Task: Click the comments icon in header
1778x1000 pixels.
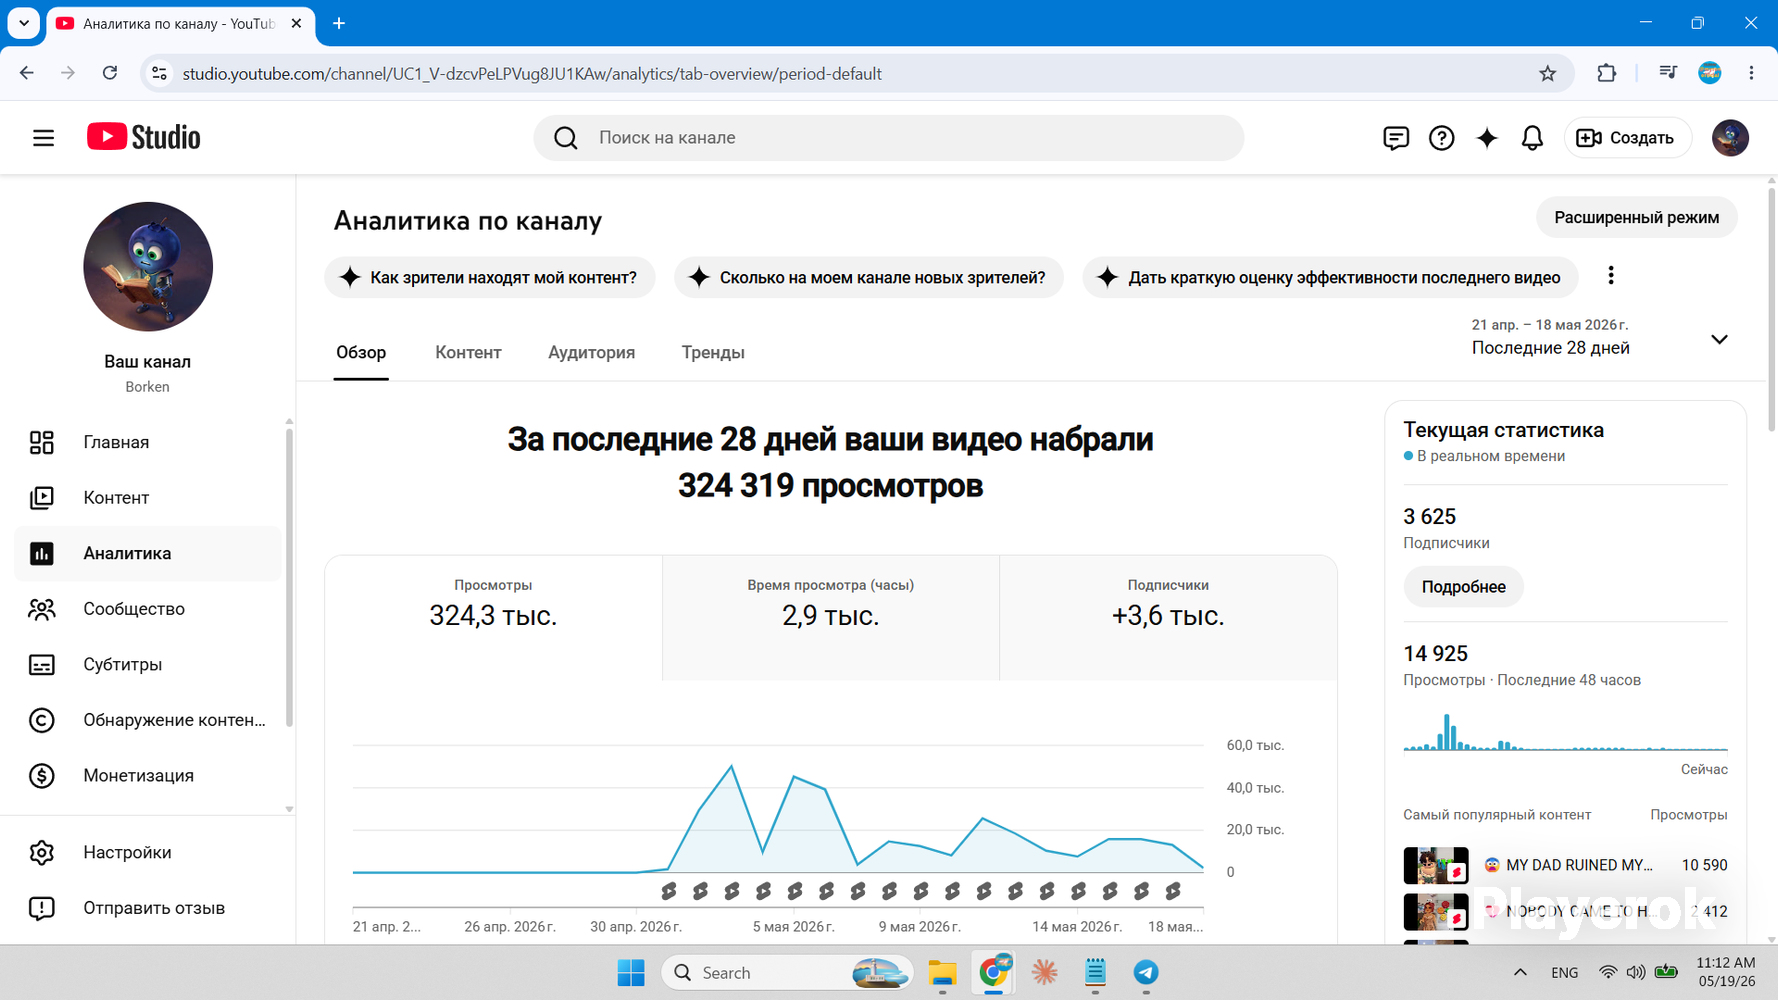Action: 1395,138
